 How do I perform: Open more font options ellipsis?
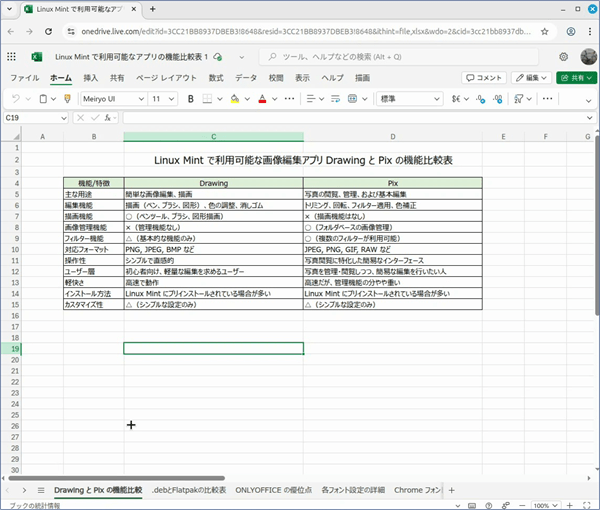point(290,99)
